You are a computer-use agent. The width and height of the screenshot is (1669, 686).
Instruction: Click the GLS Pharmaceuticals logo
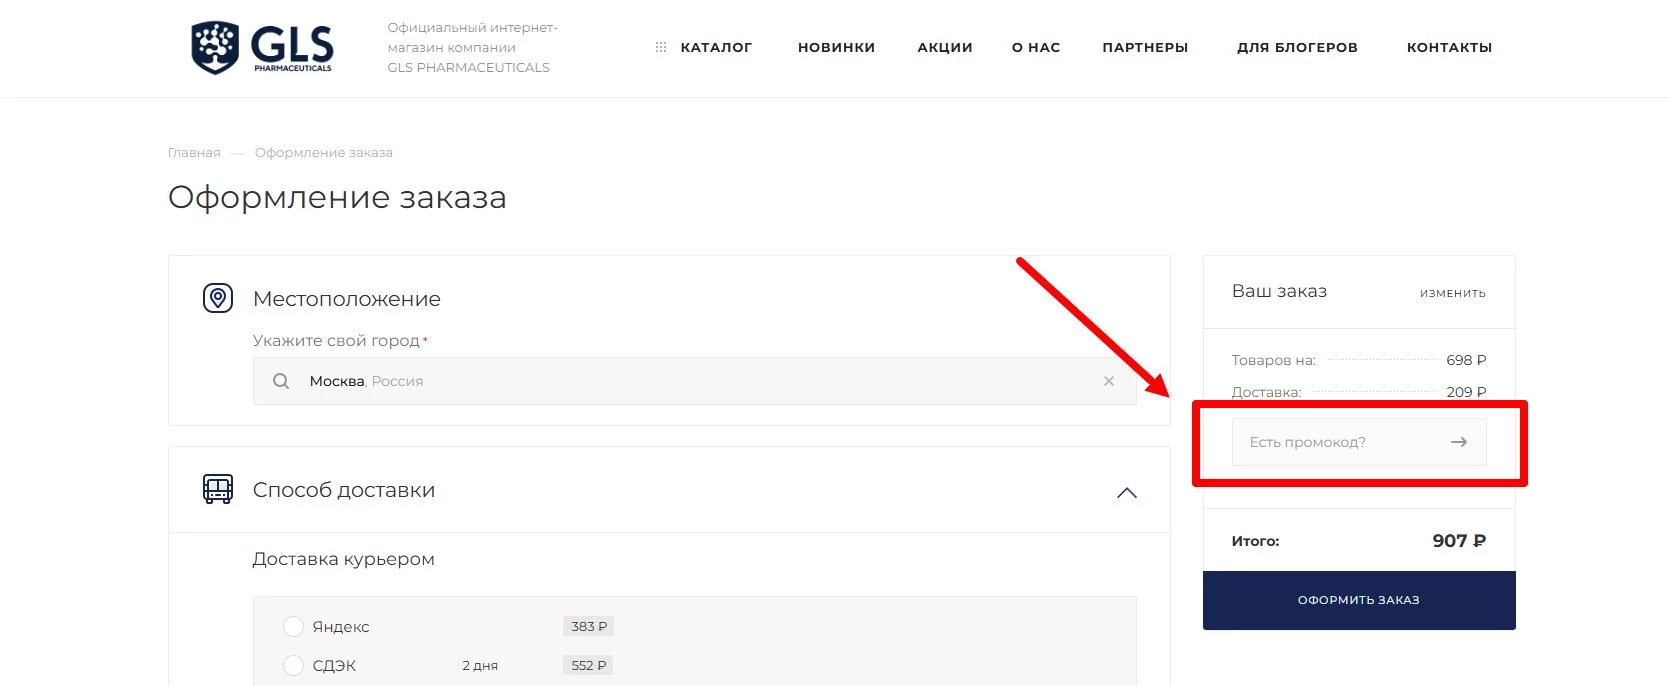[262, 47]
